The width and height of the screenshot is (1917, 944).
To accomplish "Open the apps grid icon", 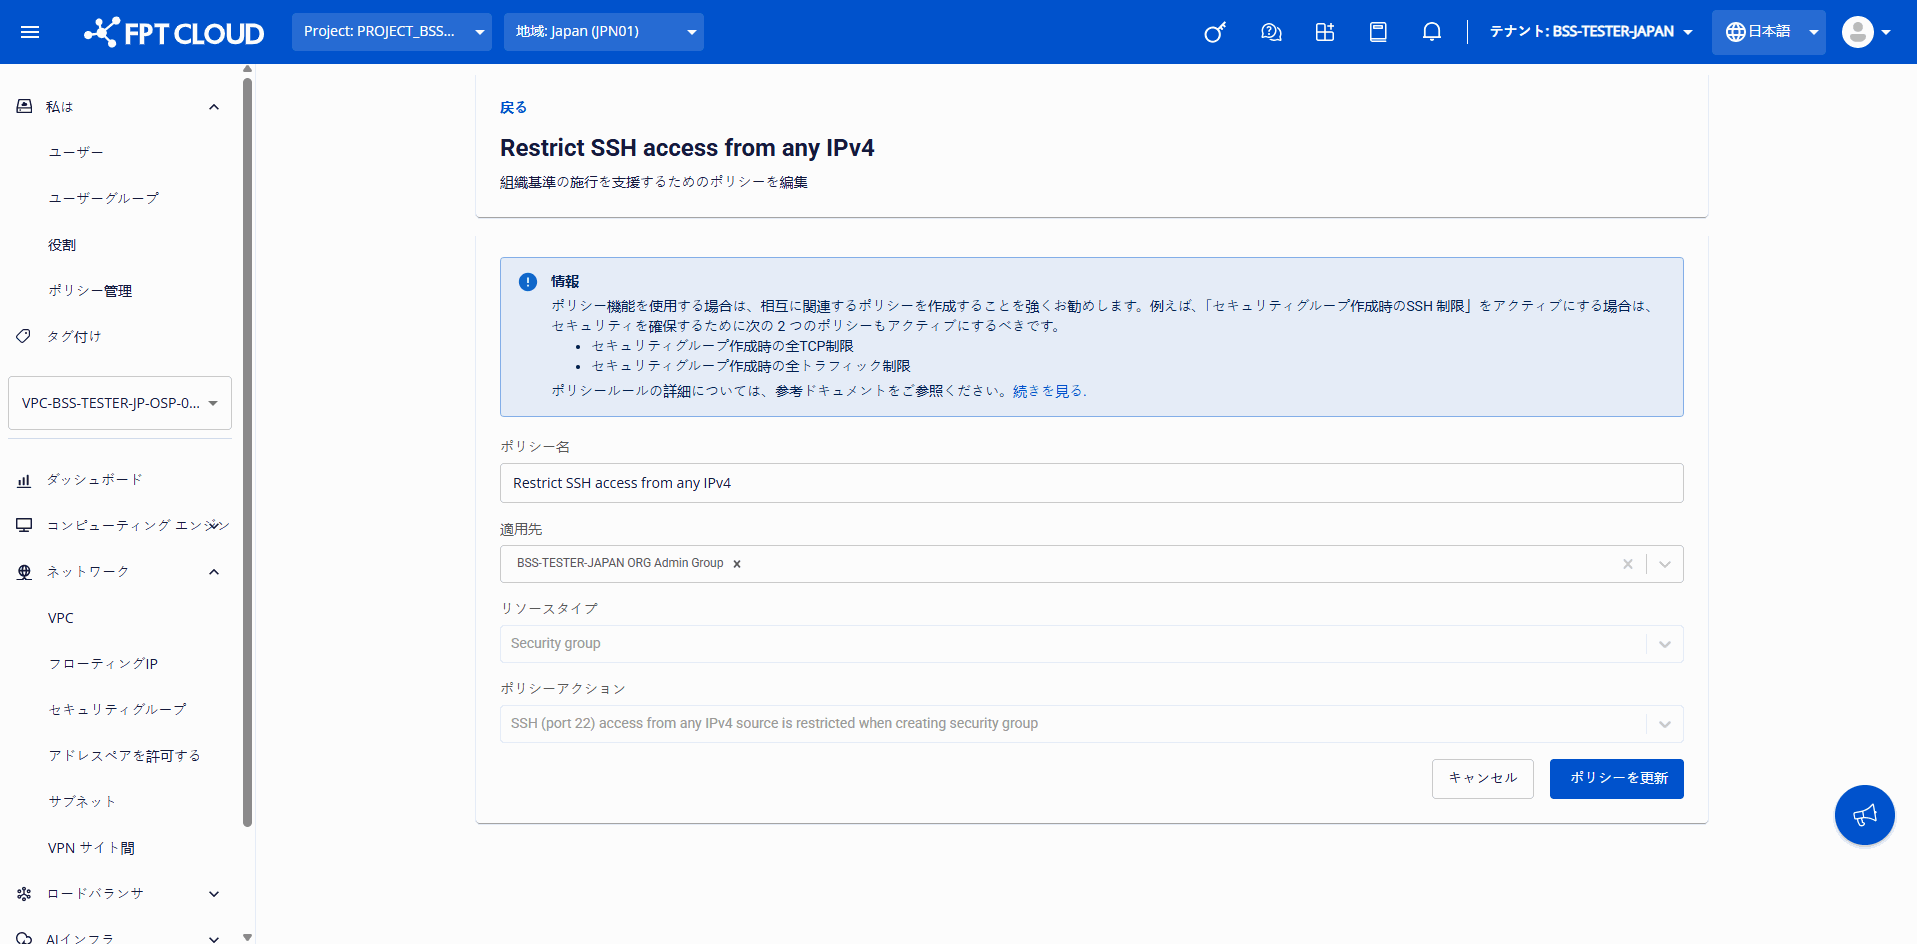I will (x=1325, y=32).
